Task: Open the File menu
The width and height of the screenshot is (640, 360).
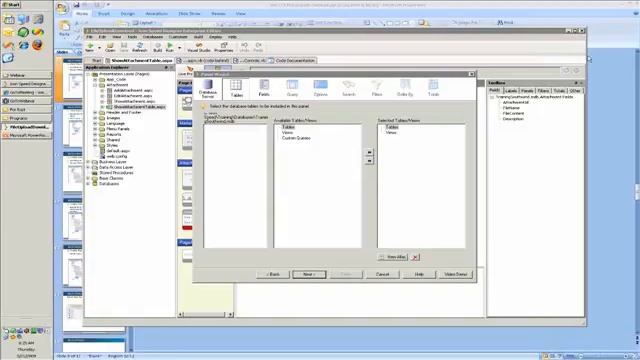Action: 89,37
